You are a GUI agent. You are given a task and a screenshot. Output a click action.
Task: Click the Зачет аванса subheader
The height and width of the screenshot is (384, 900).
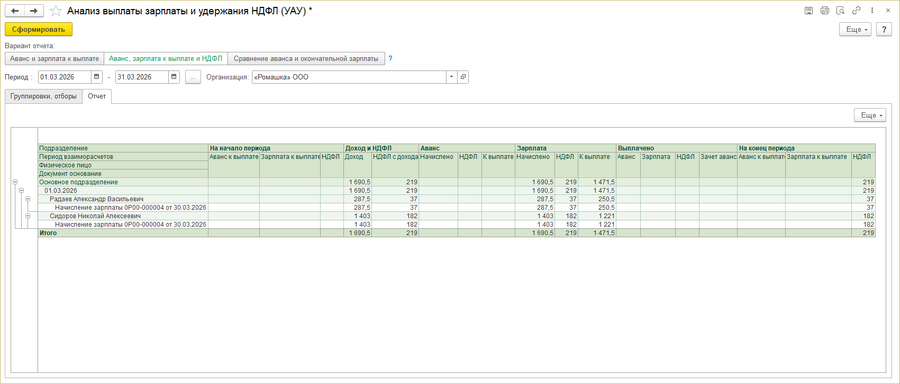click(718, 156)
